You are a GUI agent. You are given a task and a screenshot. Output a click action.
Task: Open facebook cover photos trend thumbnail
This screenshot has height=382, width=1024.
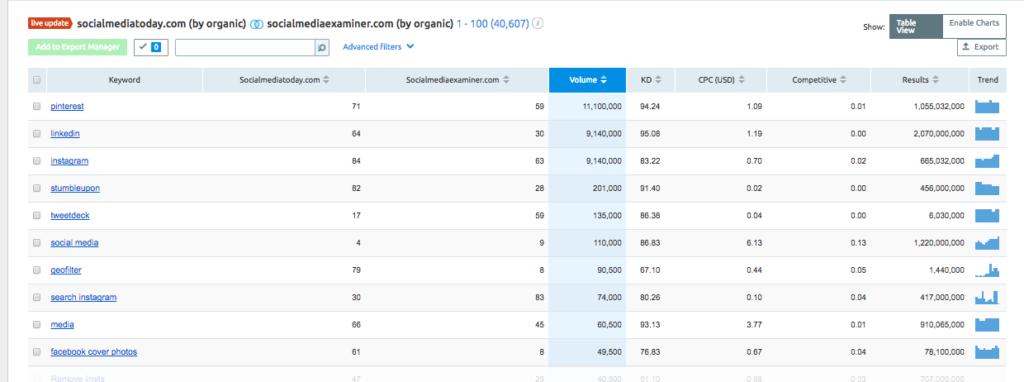click(x=987, y=352)
